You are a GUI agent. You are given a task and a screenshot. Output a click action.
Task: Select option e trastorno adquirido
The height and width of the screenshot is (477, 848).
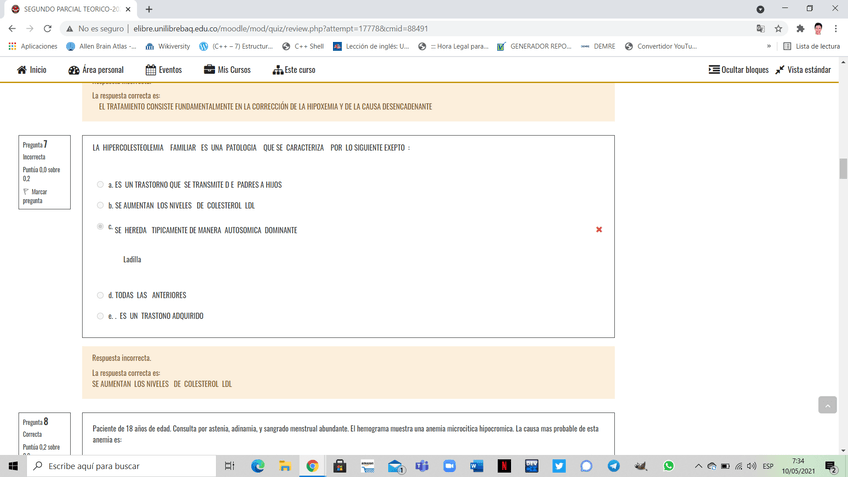pyautogui.click(x=100, y=316)
